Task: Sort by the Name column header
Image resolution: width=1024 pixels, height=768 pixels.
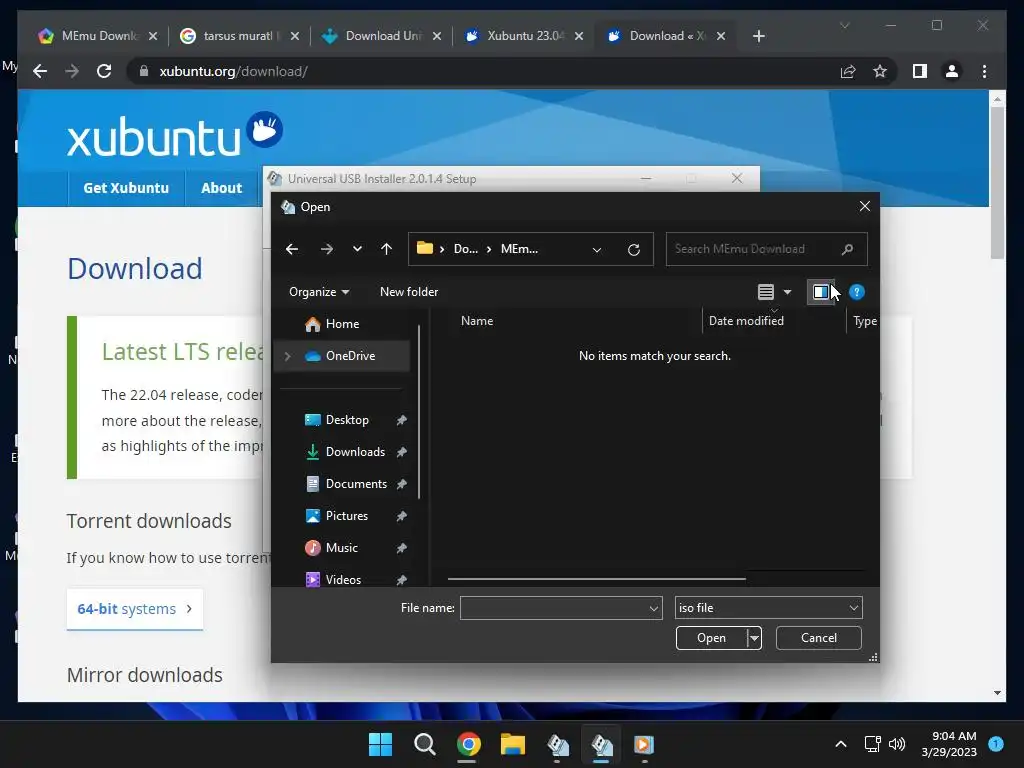Action: point(477,321)
